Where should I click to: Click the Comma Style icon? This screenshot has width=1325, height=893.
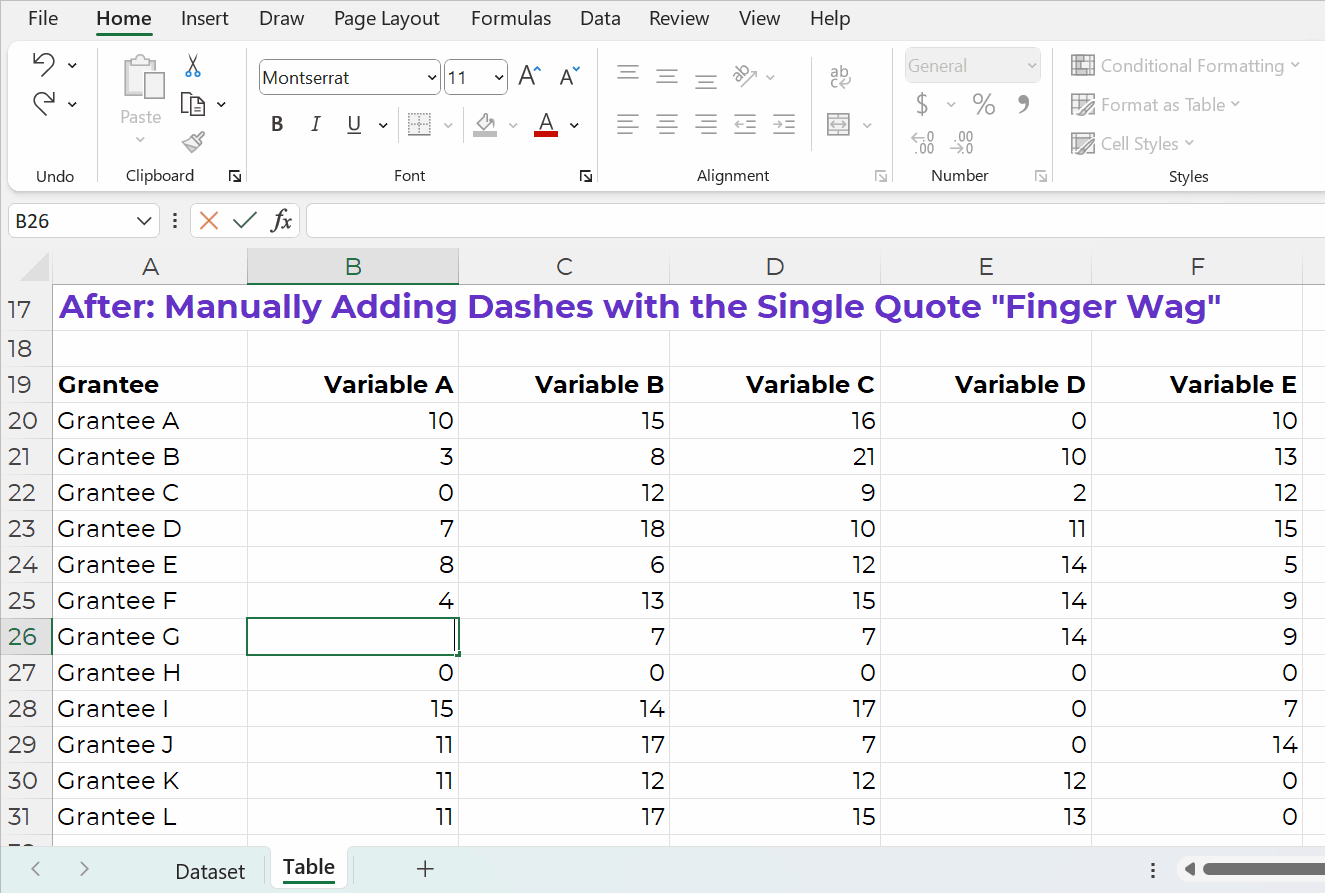(x=1023, y=103)
